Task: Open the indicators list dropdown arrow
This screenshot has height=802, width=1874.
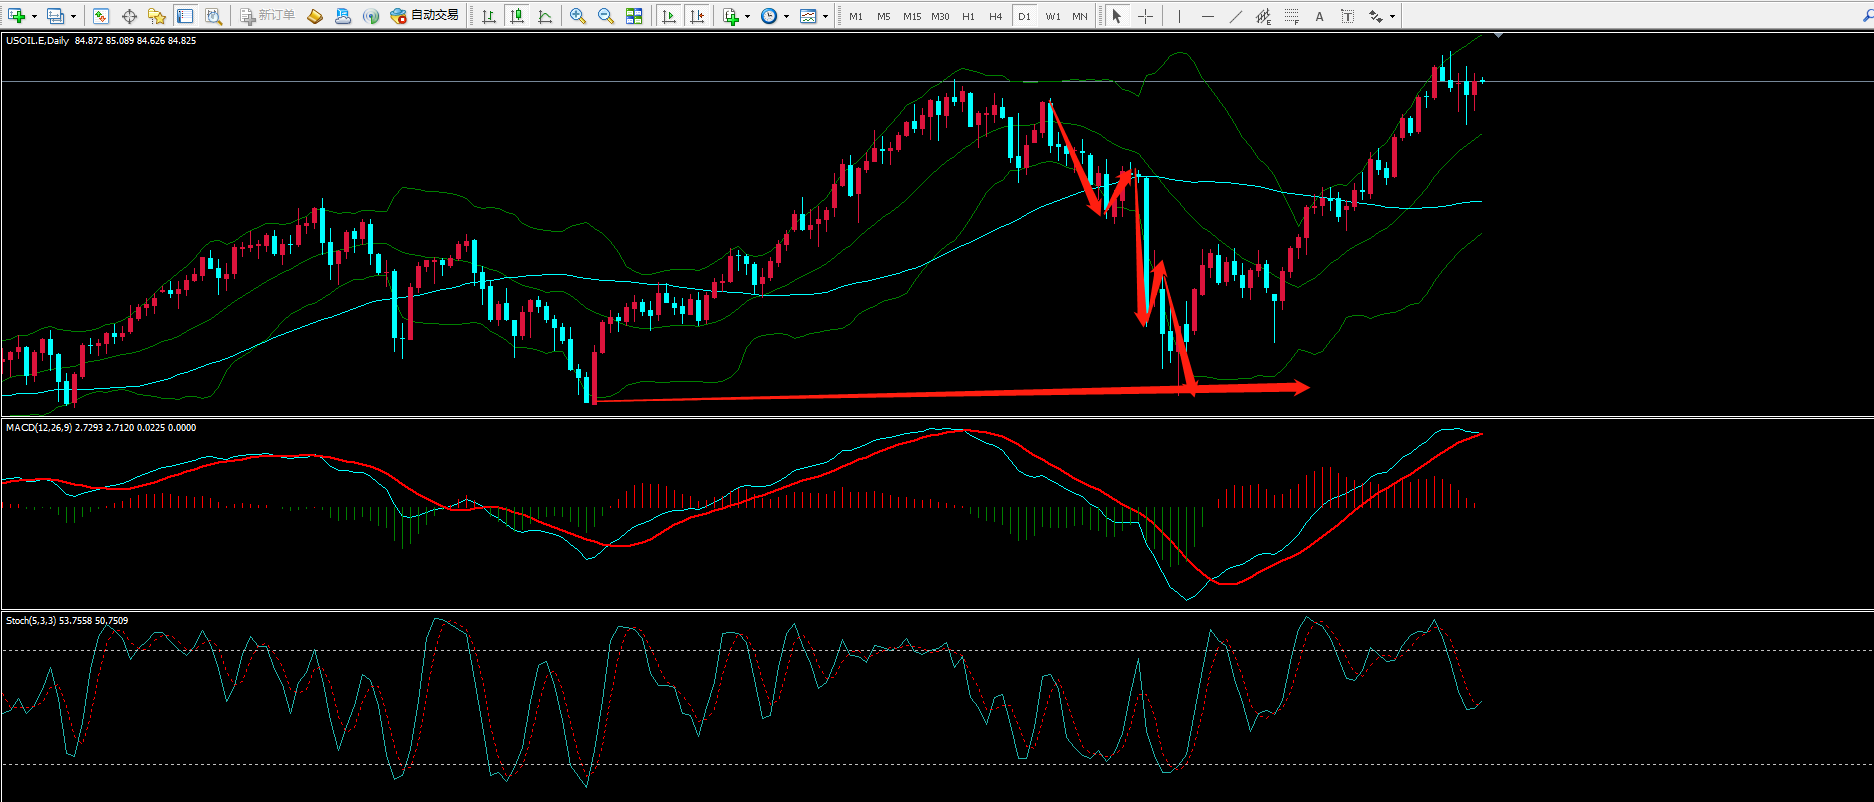Action: [x=747, y=16]
